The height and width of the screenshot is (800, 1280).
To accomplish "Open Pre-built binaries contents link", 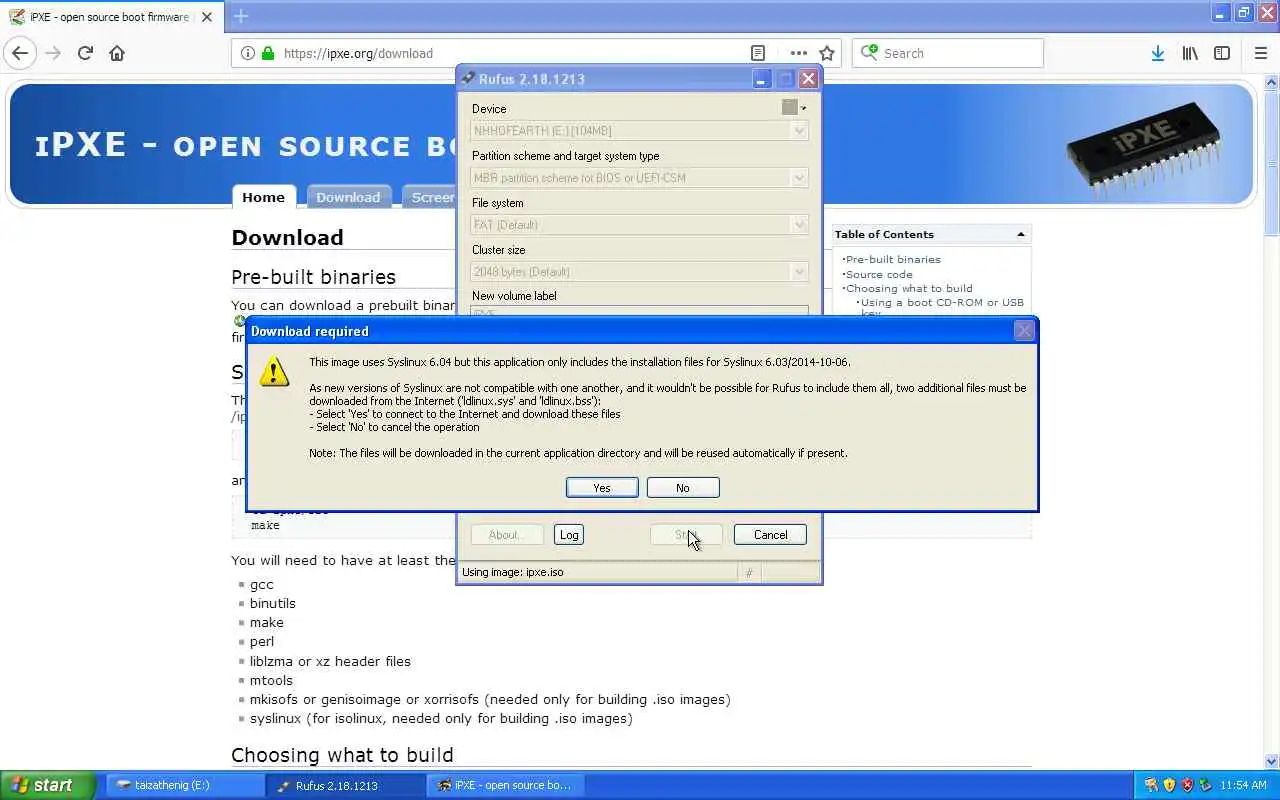I will [x=893, y=259].
